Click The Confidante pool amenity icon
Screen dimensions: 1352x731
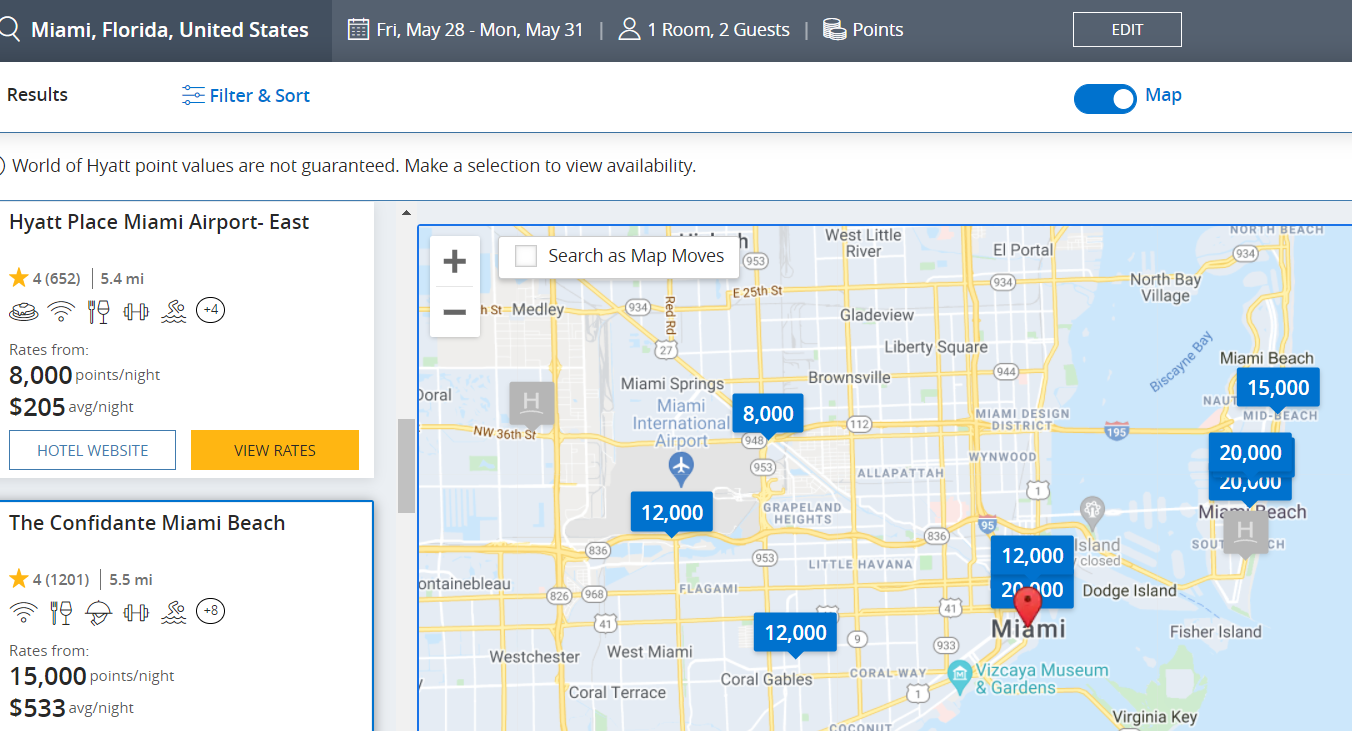(174, 611)
